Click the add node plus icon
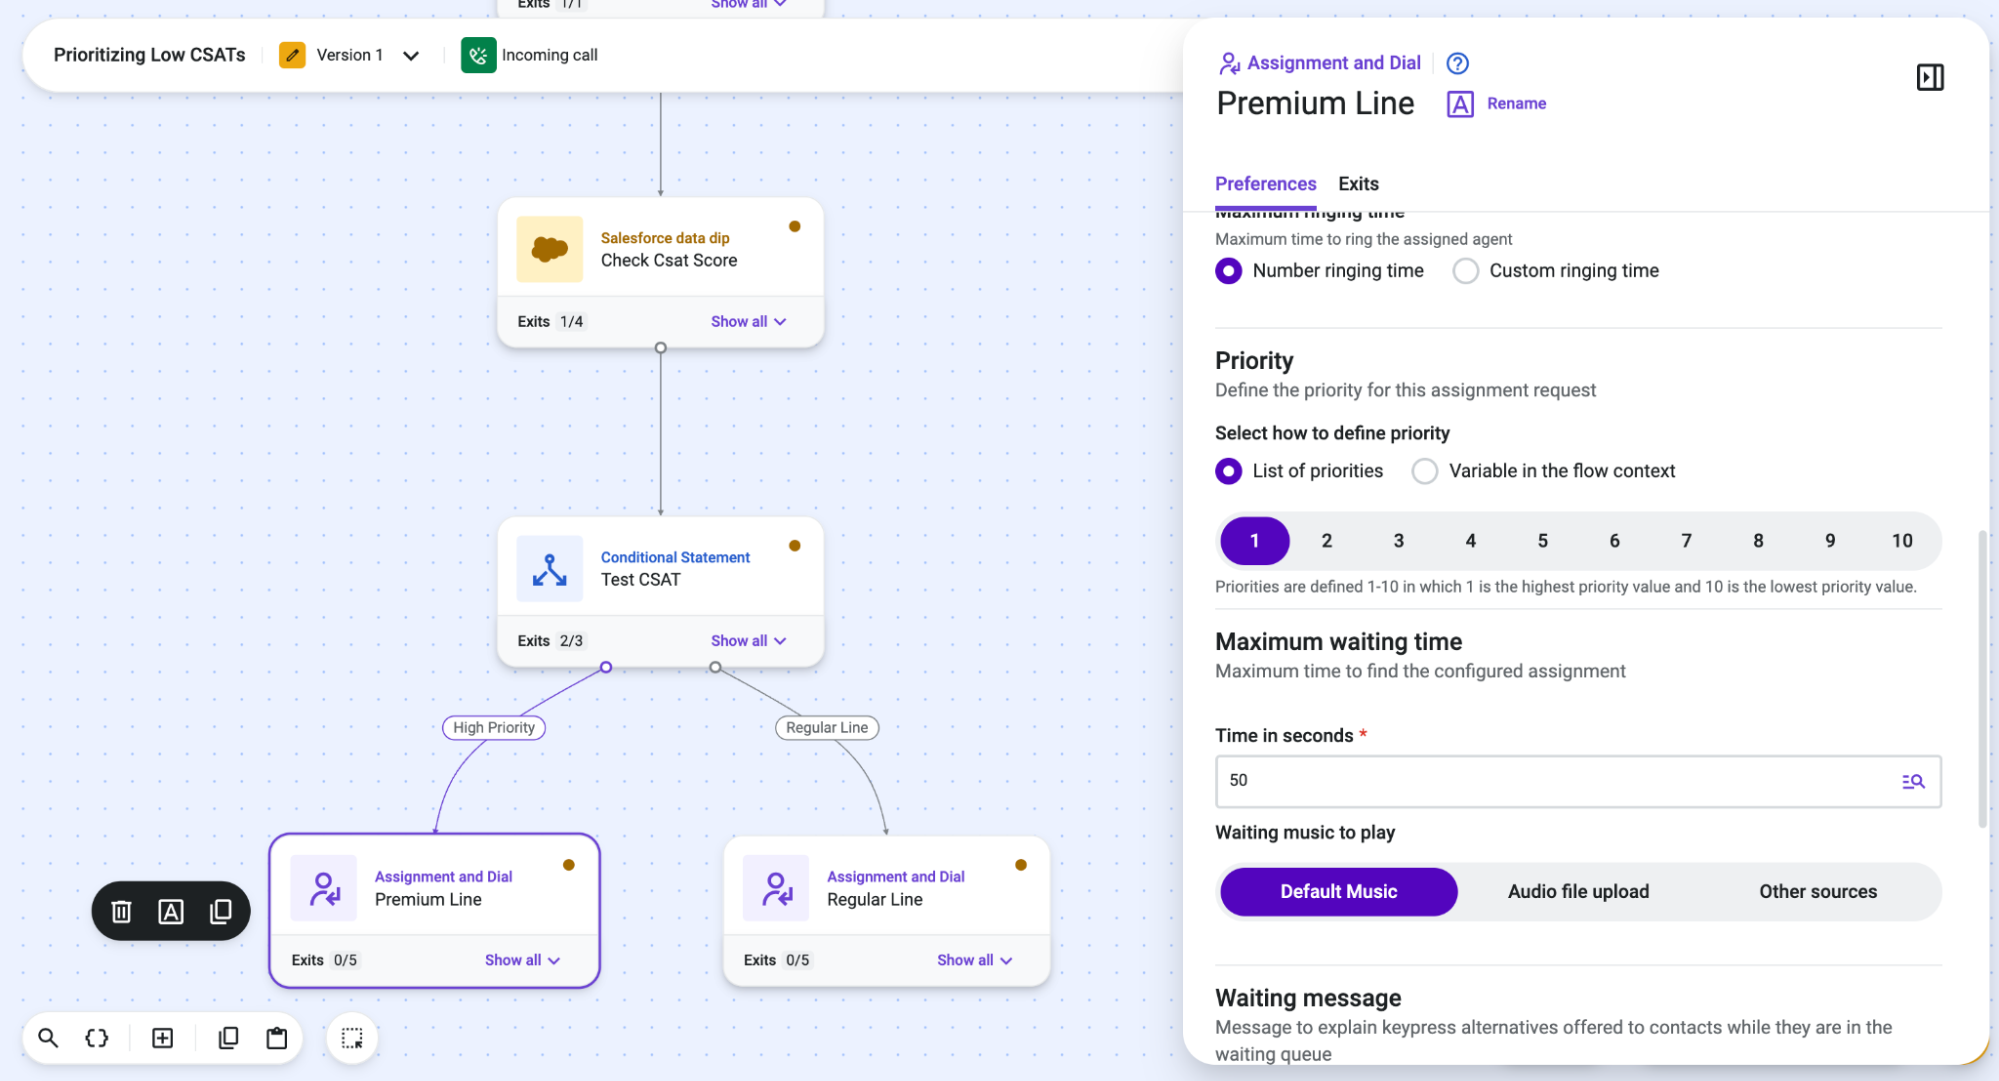Image resolution: width=1999 pixels, height=1081 pixels. 162,1038
